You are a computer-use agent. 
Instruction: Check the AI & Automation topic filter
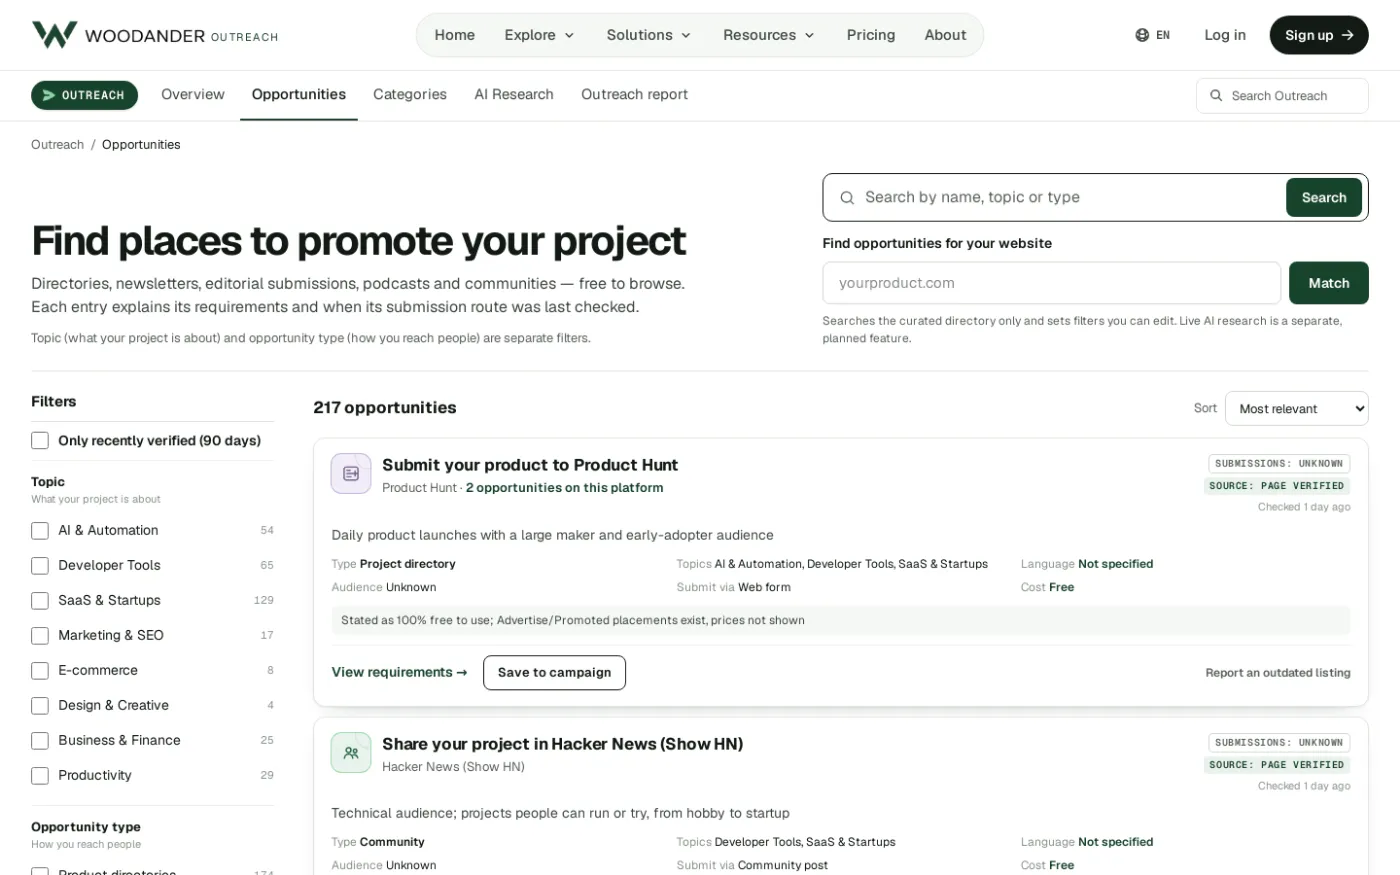(x=40, y=531)
